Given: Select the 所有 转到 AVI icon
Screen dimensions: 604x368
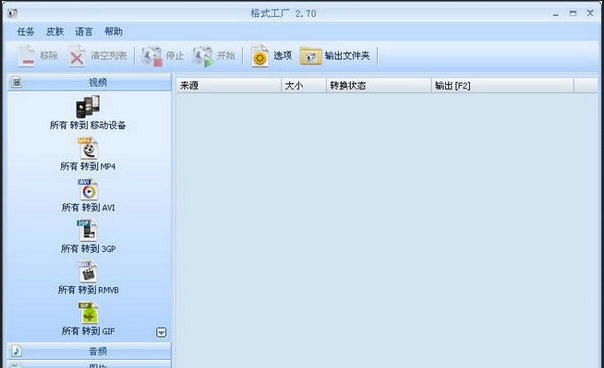Looking at the screenshot, I should 88,190.
